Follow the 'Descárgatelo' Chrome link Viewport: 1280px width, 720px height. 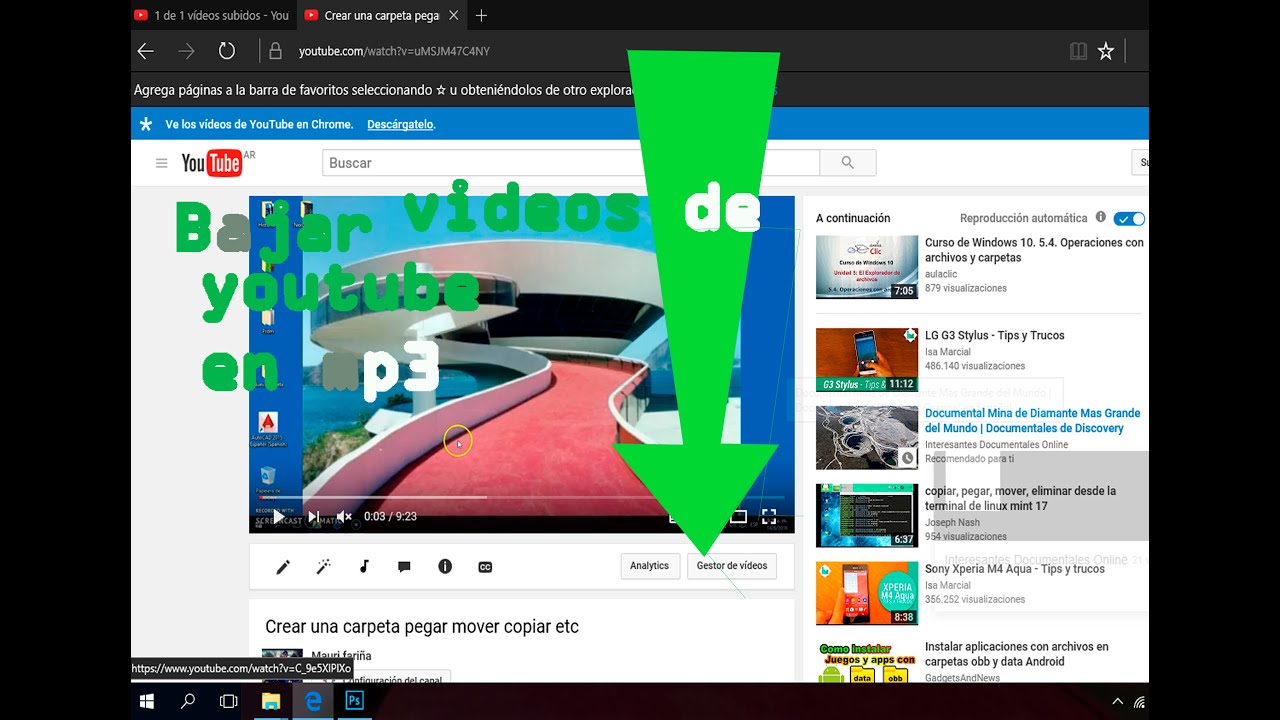click(400, 125)
